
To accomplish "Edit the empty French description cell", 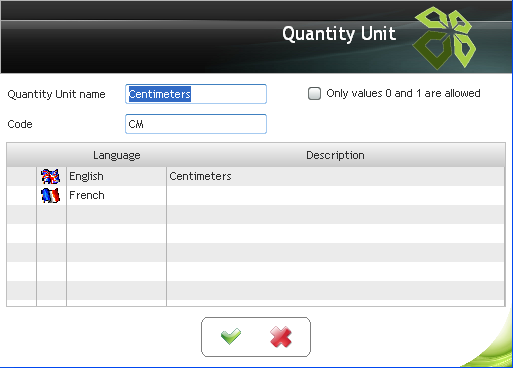I will point(335,195).
